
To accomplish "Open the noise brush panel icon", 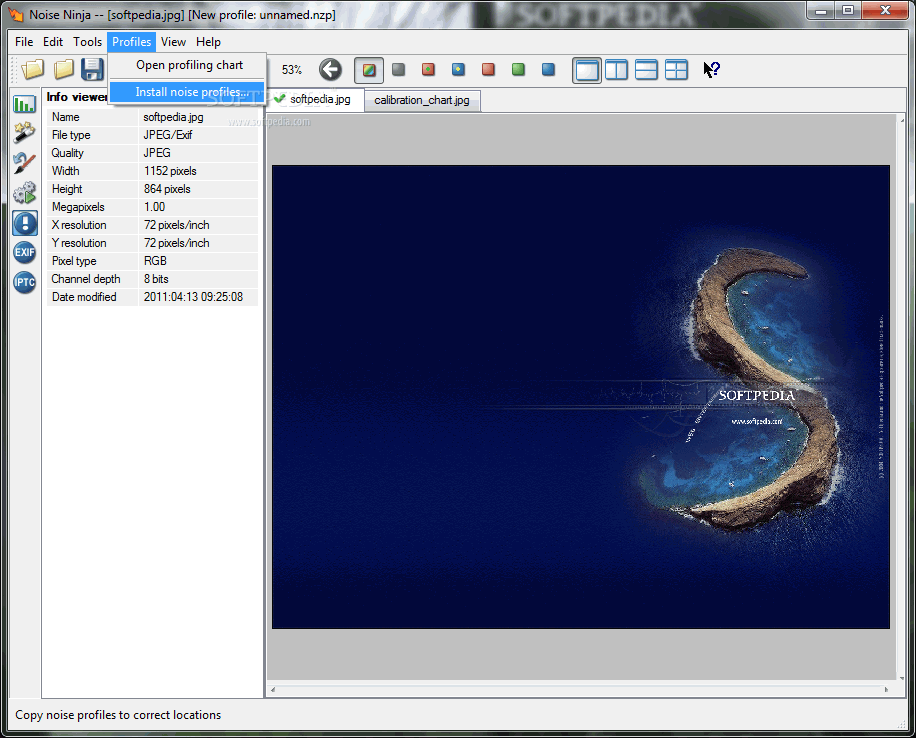I will (25, 163).
